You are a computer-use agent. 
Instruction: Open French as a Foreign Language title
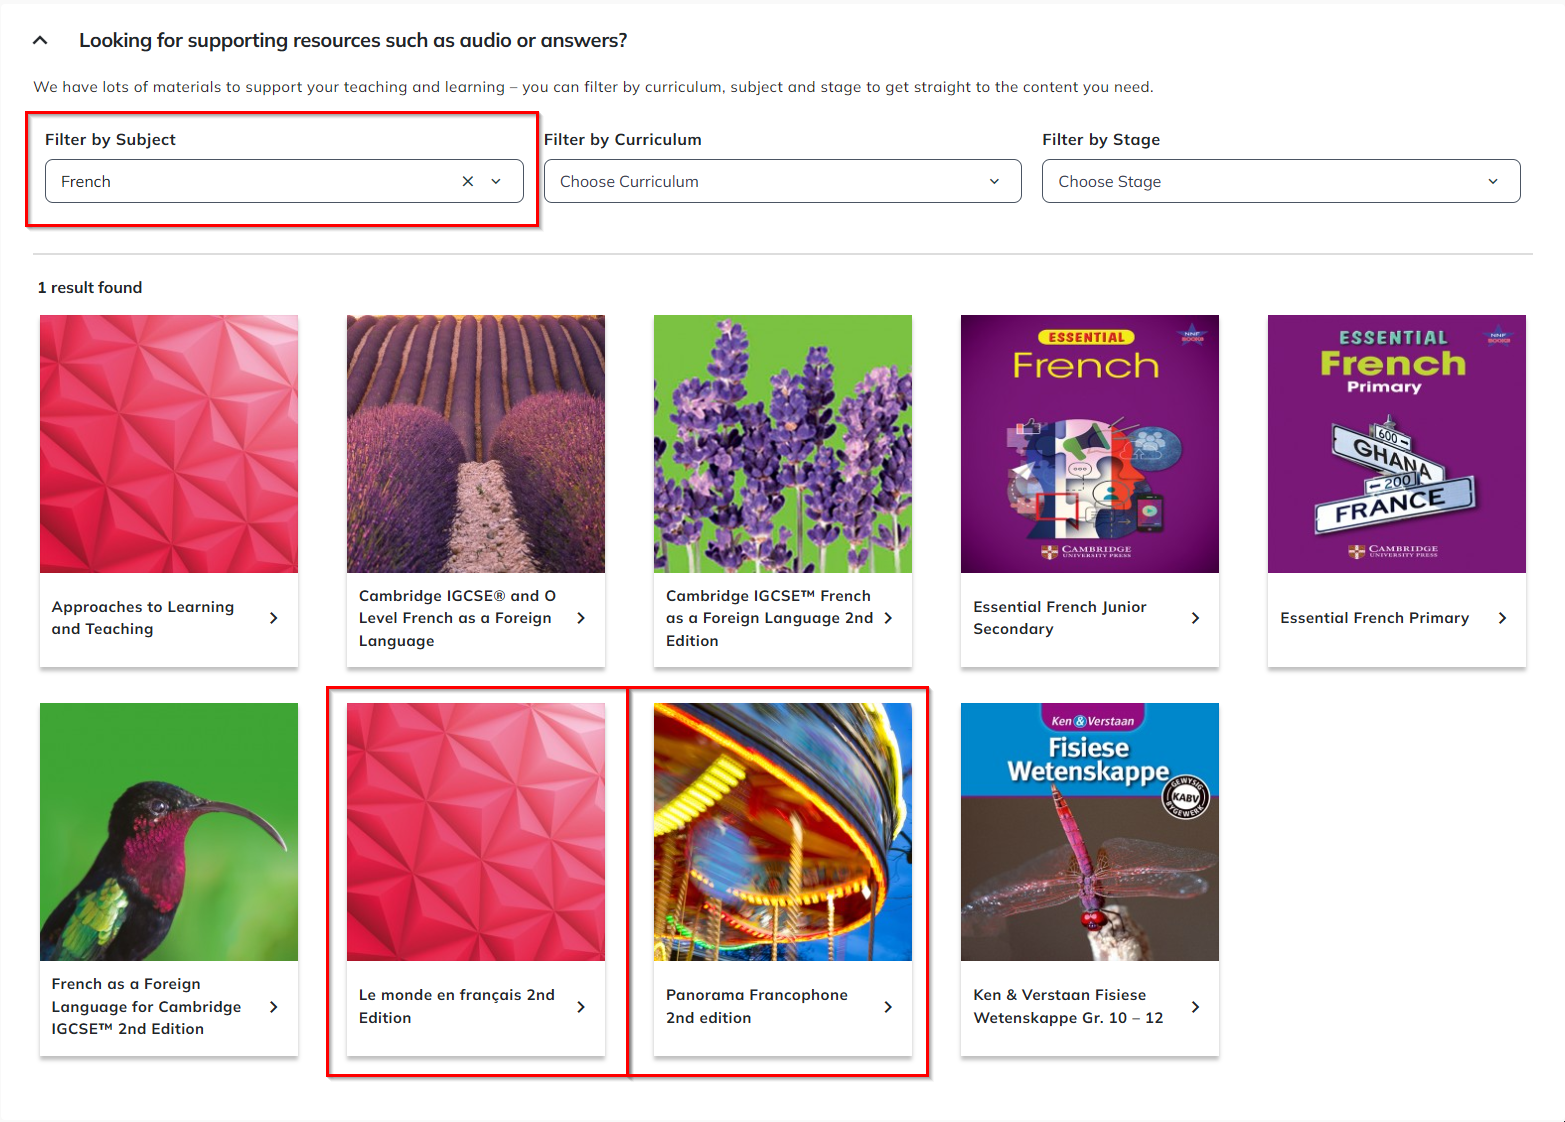tap(146, 1006)
